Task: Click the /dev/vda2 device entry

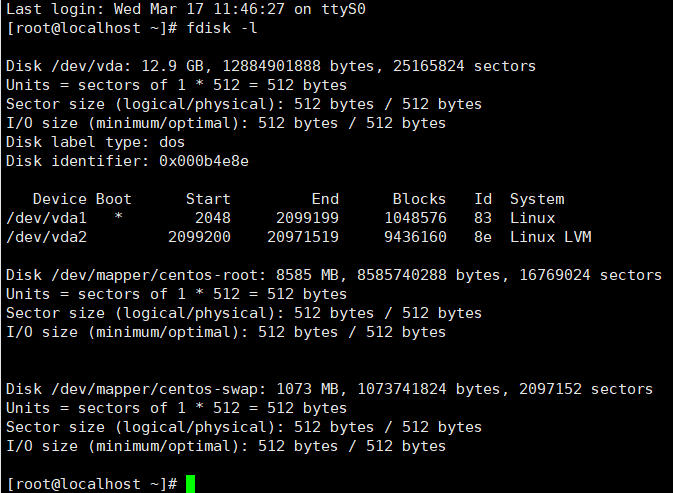Action: click(46, 237)
